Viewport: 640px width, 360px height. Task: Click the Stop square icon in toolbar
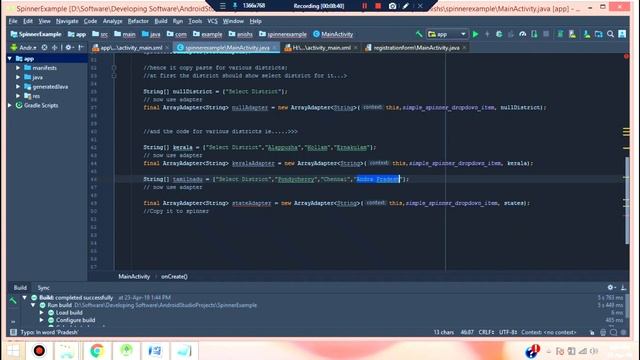tap(546, 34)
